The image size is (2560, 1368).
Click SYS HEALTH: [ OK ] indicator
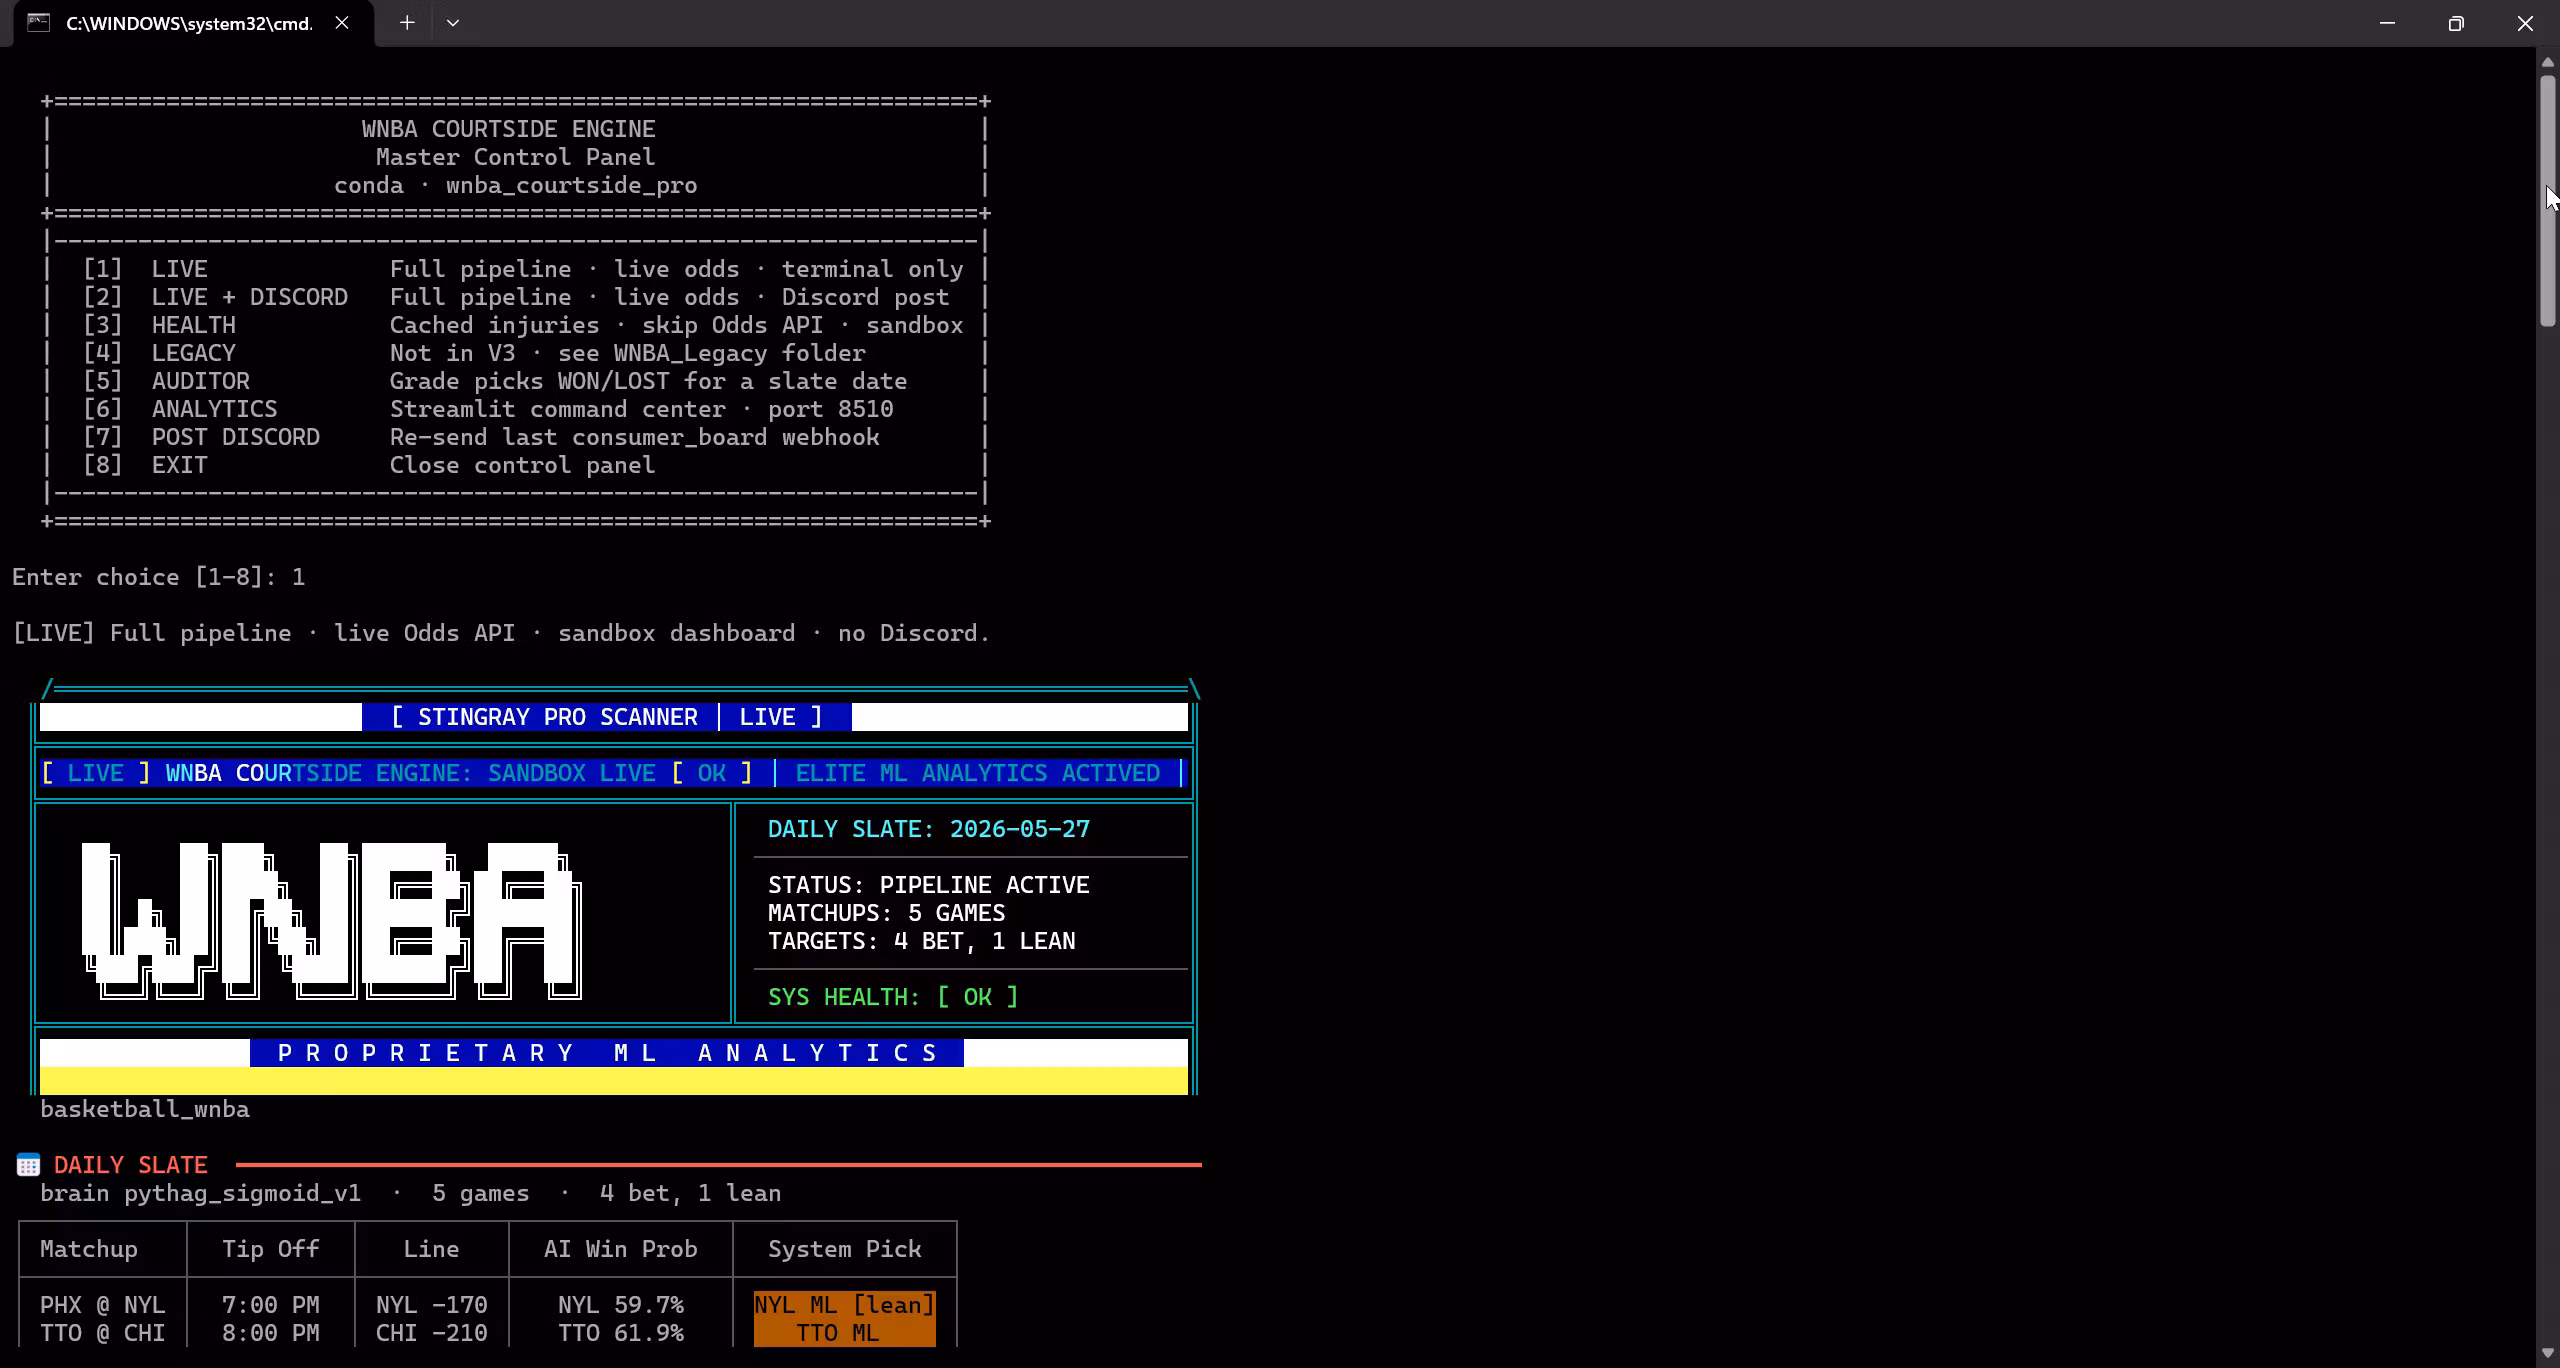tap(893, 997)
